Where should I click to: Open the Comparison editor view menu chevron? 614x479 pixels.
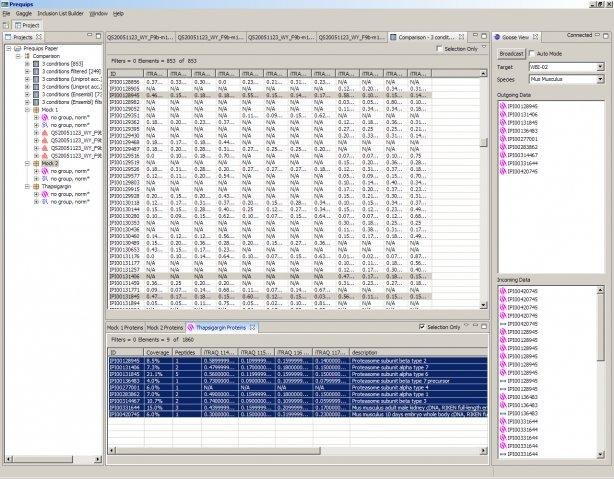coord(484,47)
